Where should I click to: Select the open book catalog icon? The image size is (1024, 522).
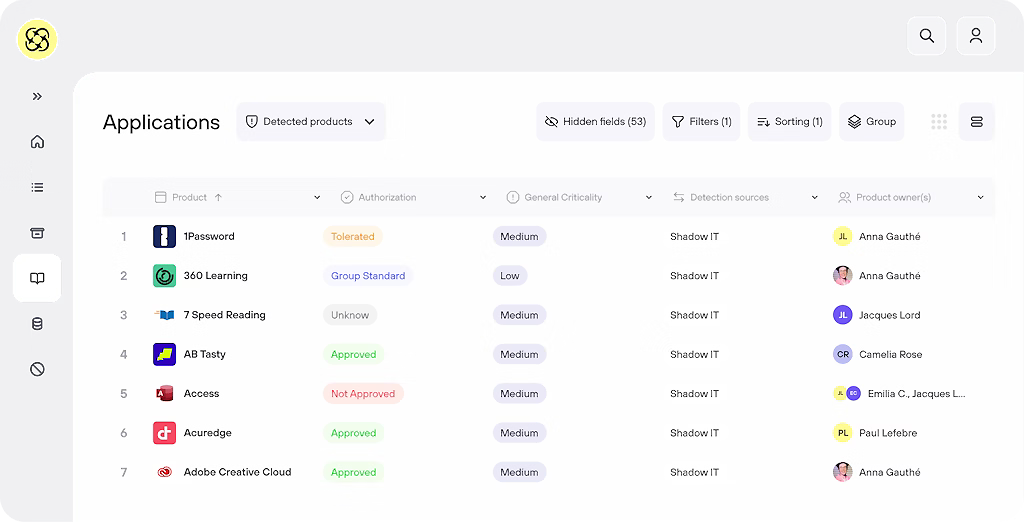(x=37, y=278)
